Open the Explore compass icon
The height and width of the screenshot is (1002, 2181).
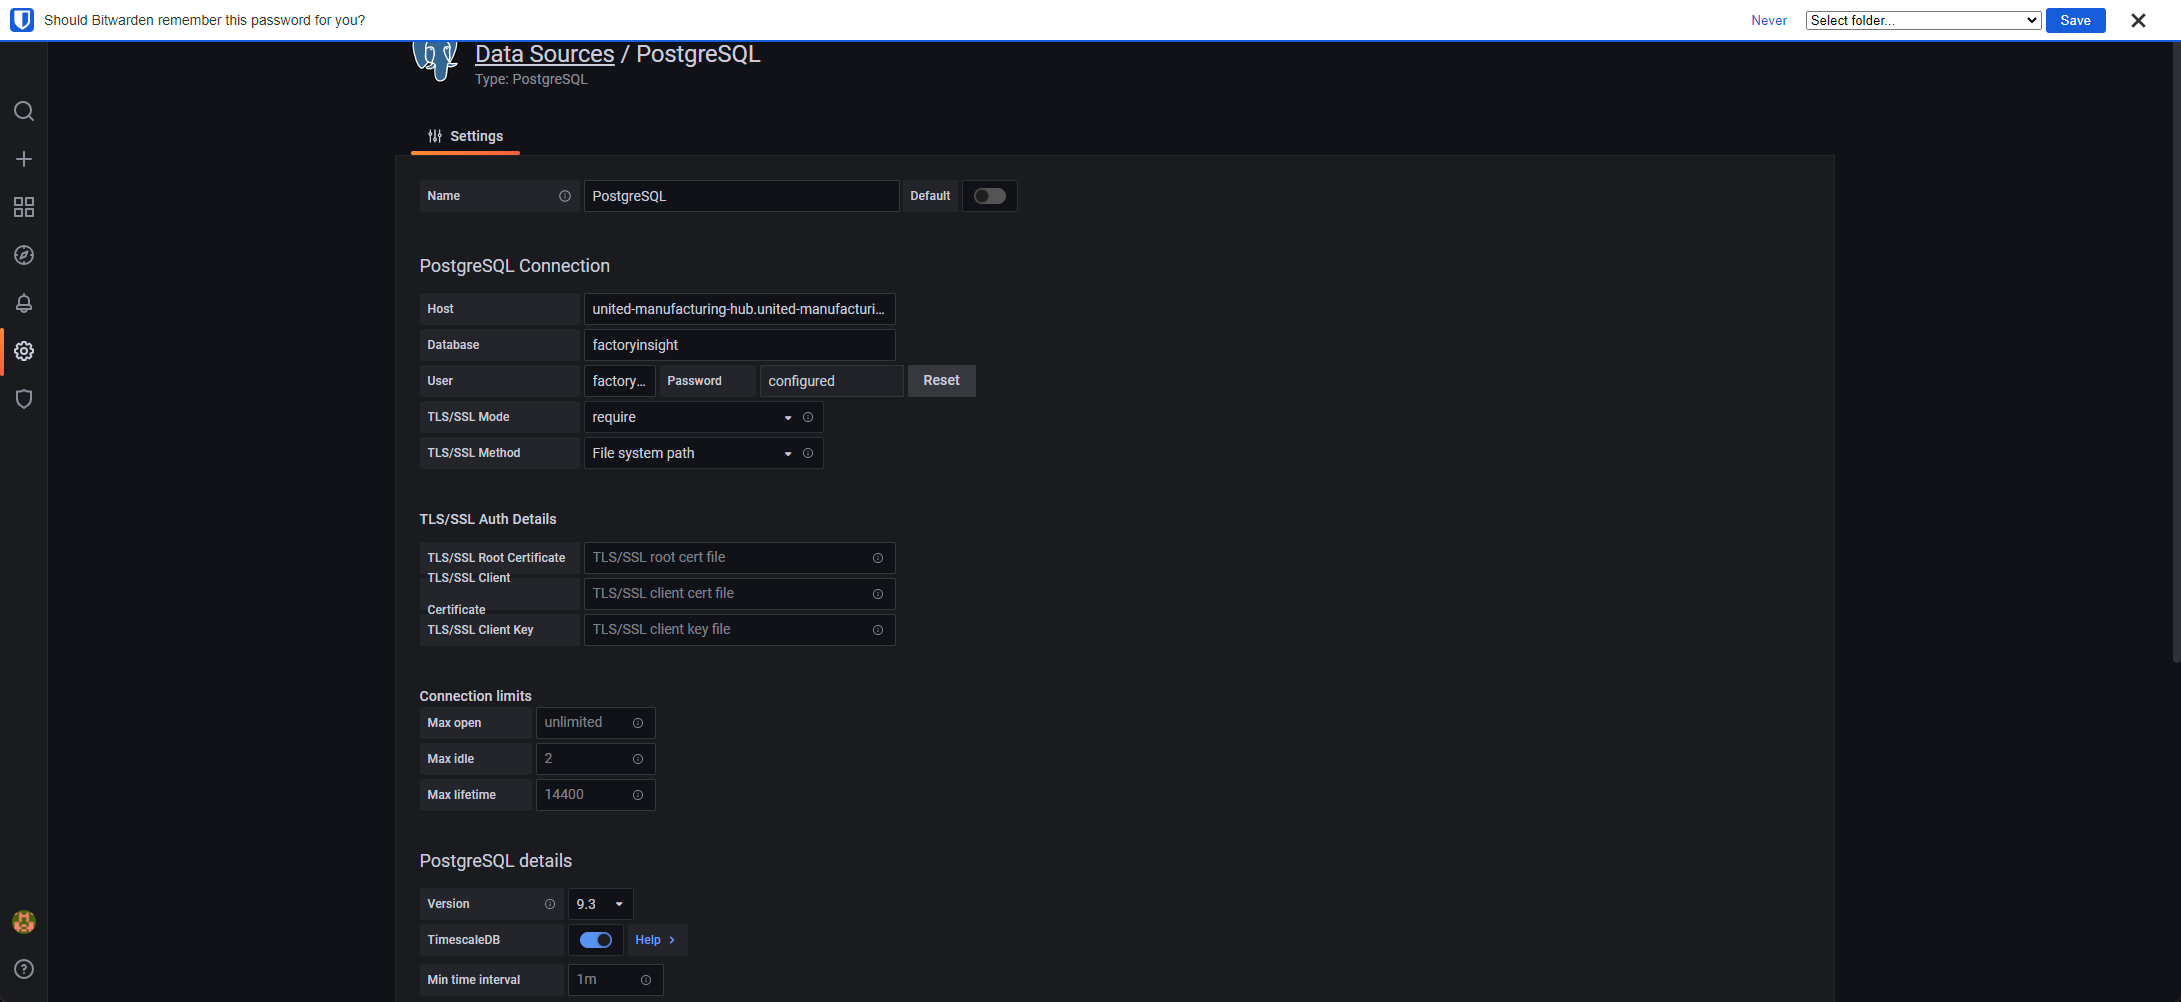click(x=24, y=255)
